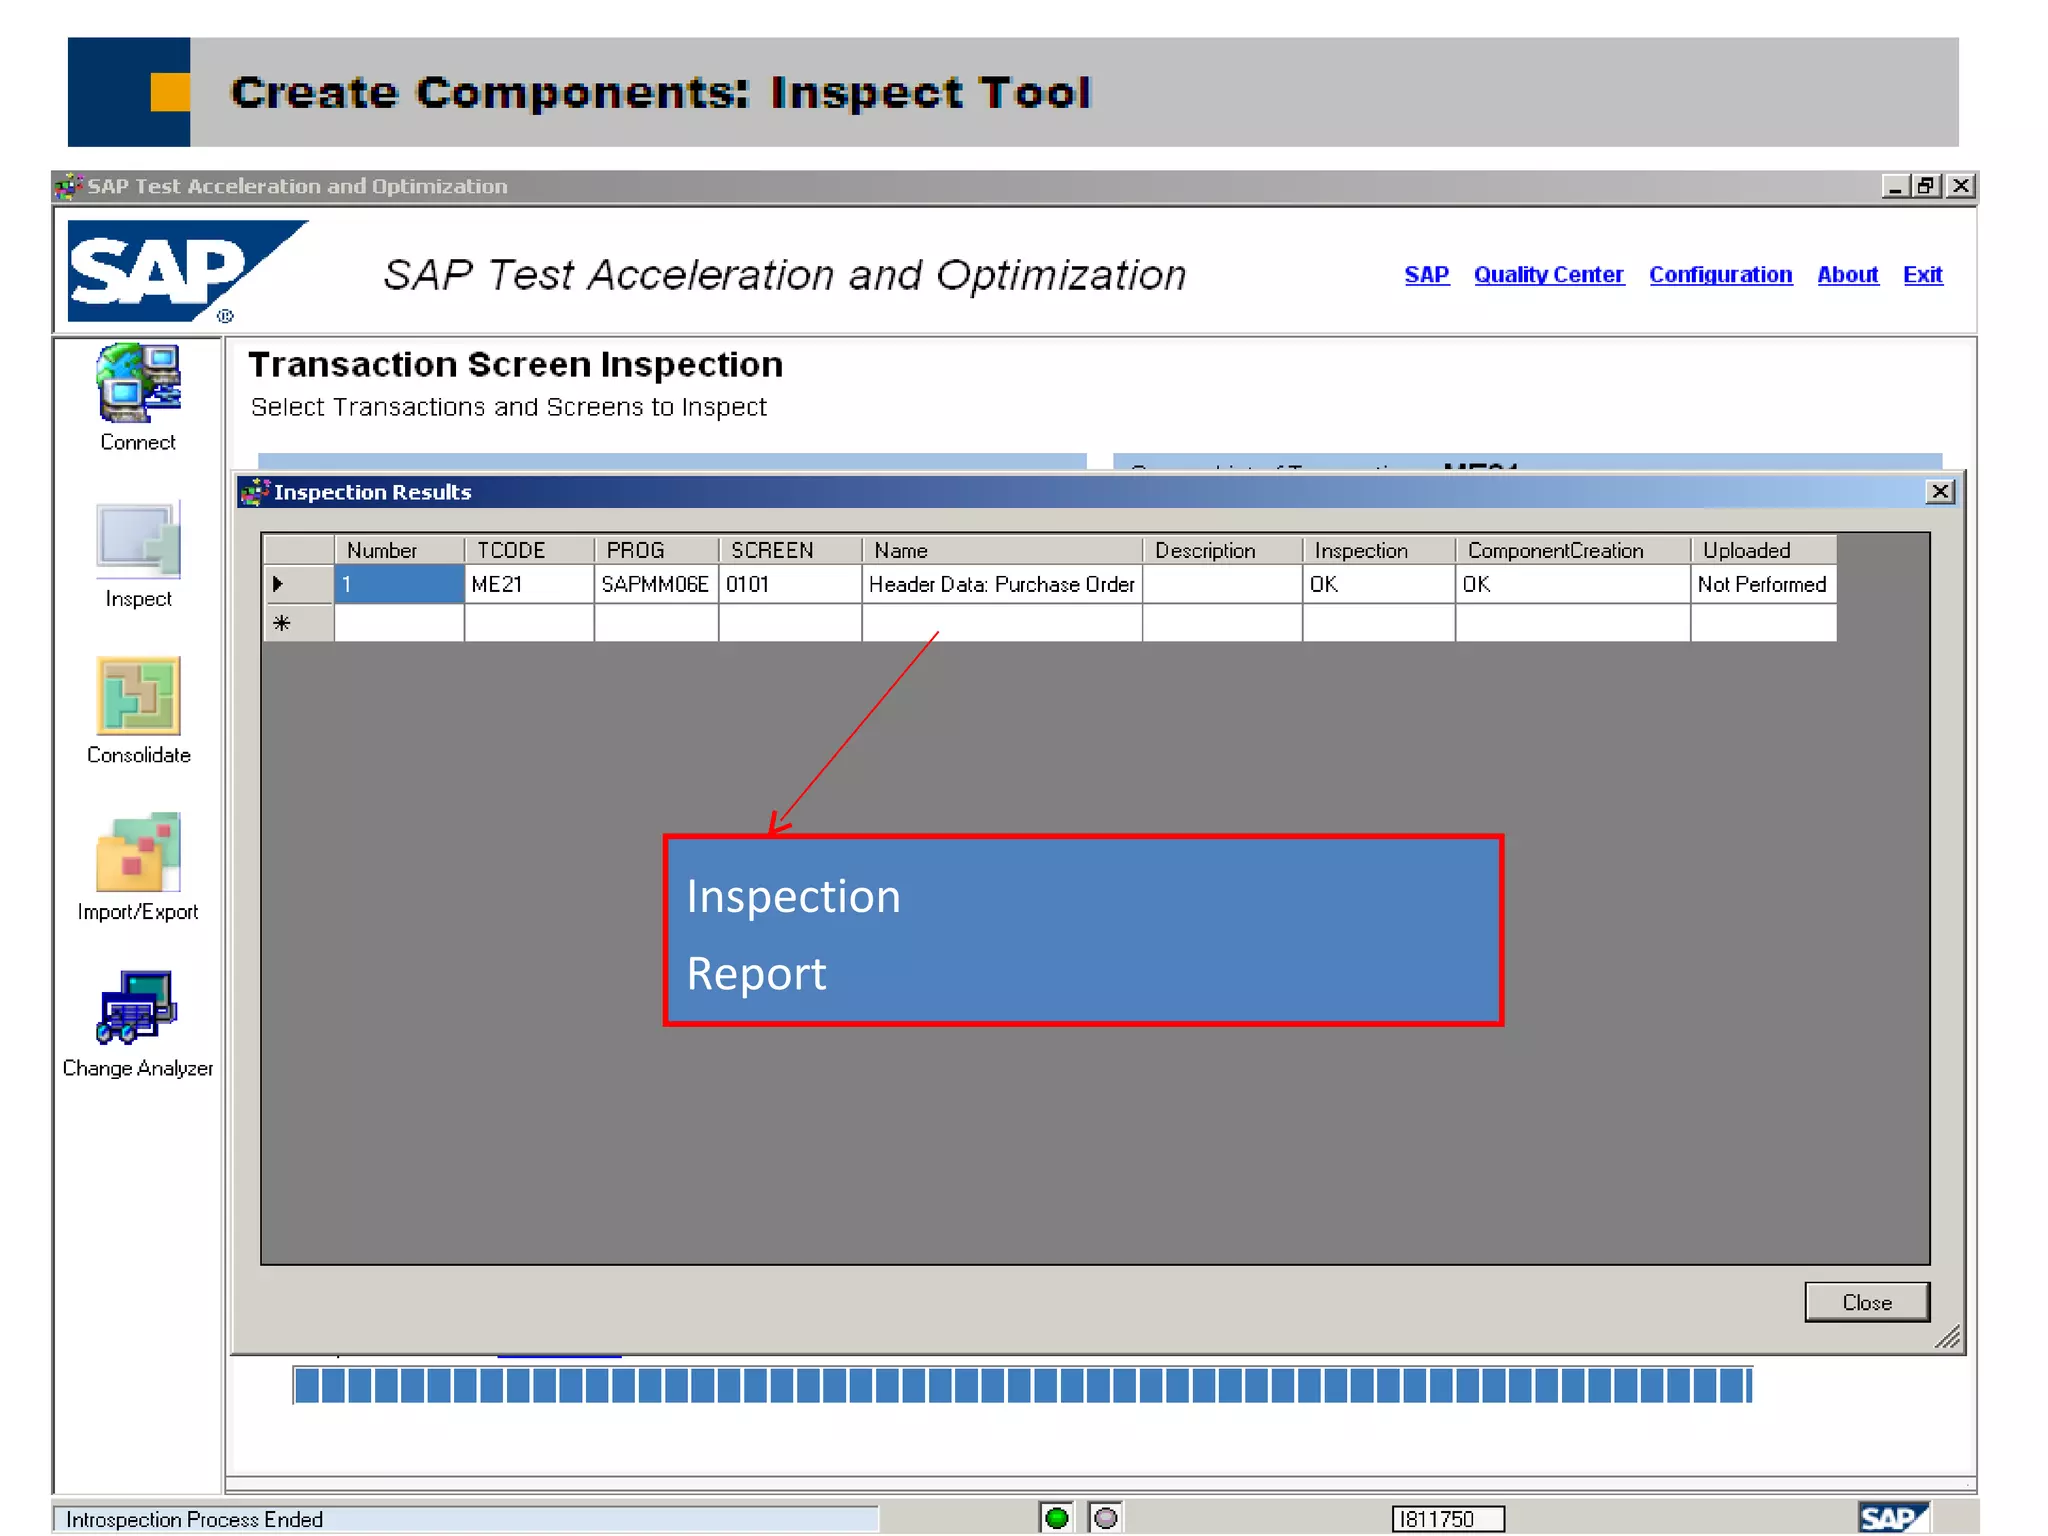This screenshot has width=2048, height=1536.
Task: Click the Inspection Results dialog title icon
Action: (x=255, y=491)
